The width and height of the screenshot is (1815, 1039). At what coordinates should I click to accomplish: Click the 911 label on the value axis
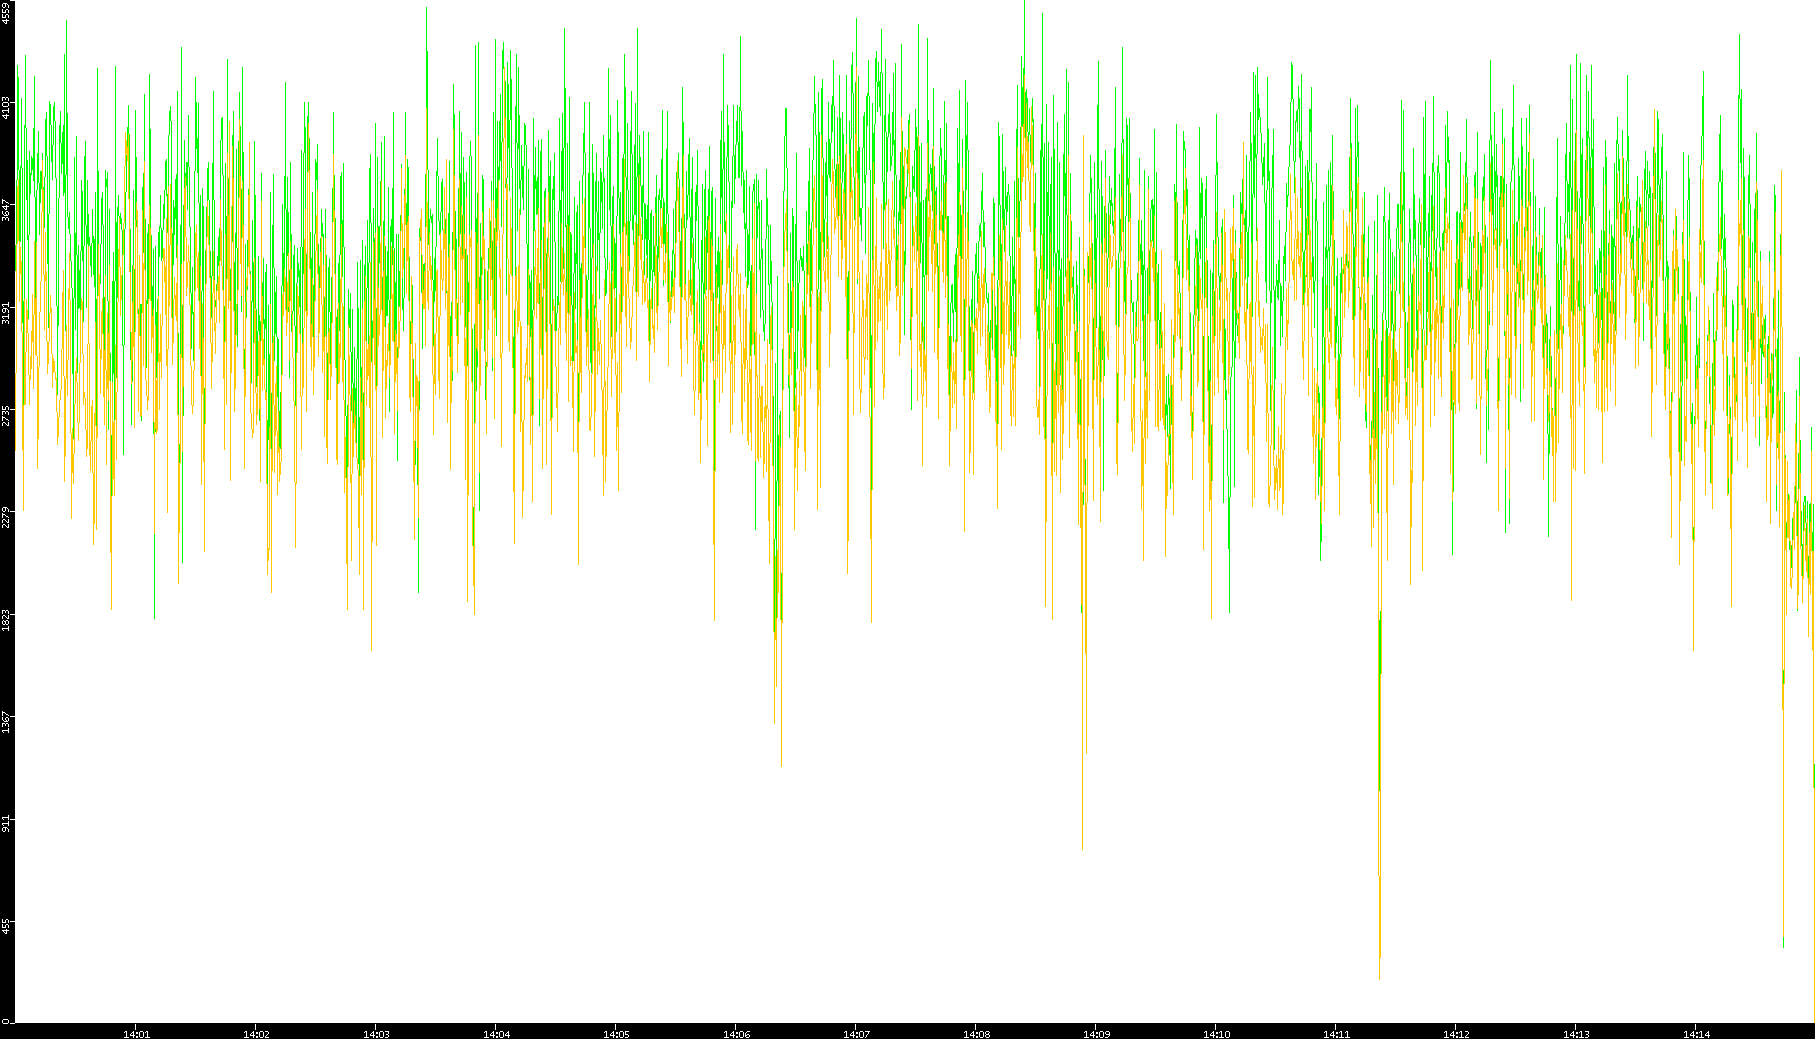click(6, 823)
